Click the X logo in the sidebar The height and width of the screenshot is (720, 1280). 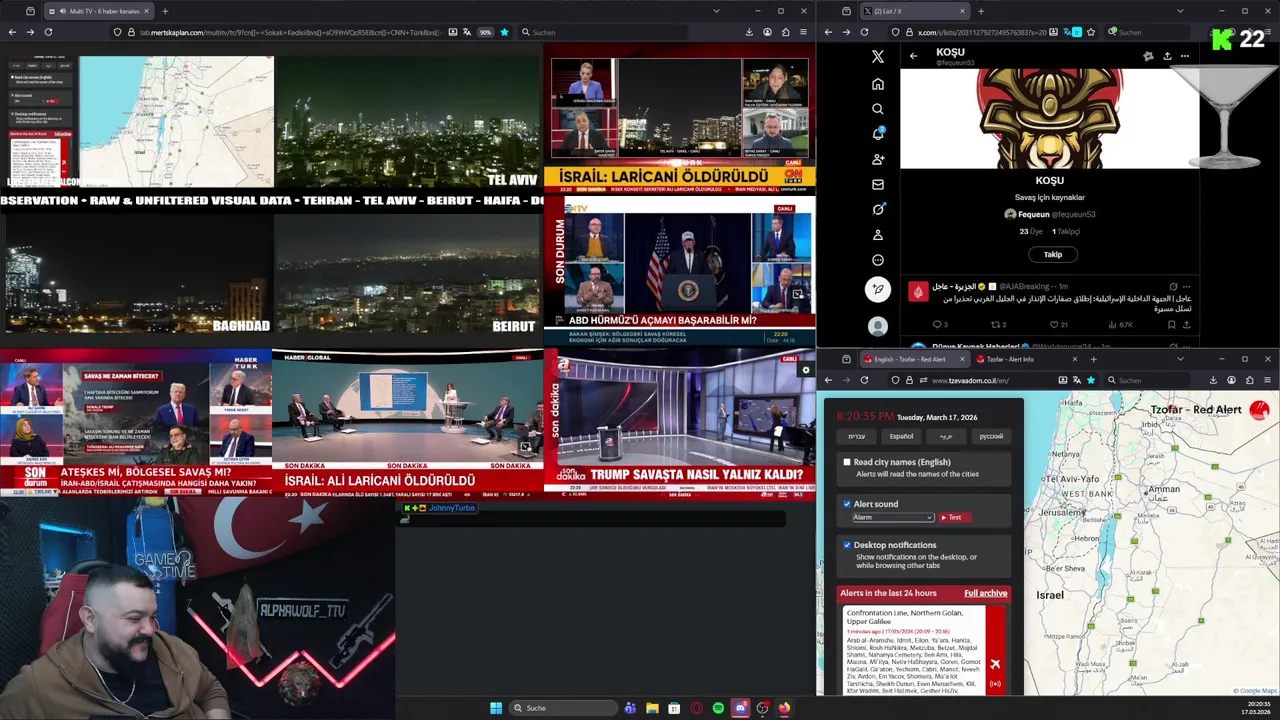(878, 57)
